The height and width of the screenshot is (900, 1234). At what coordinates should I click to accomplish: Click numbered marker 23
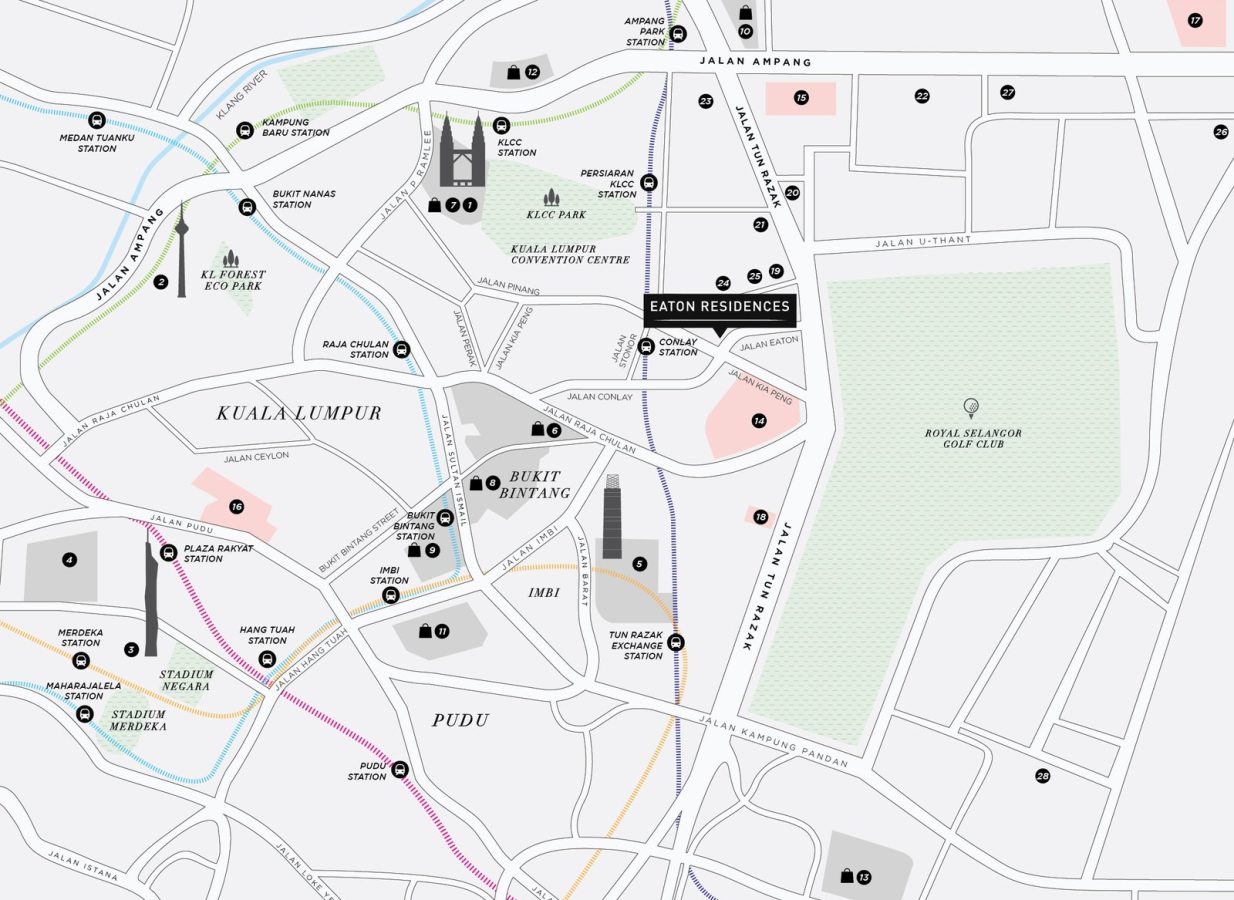click(x=706, y=101)
